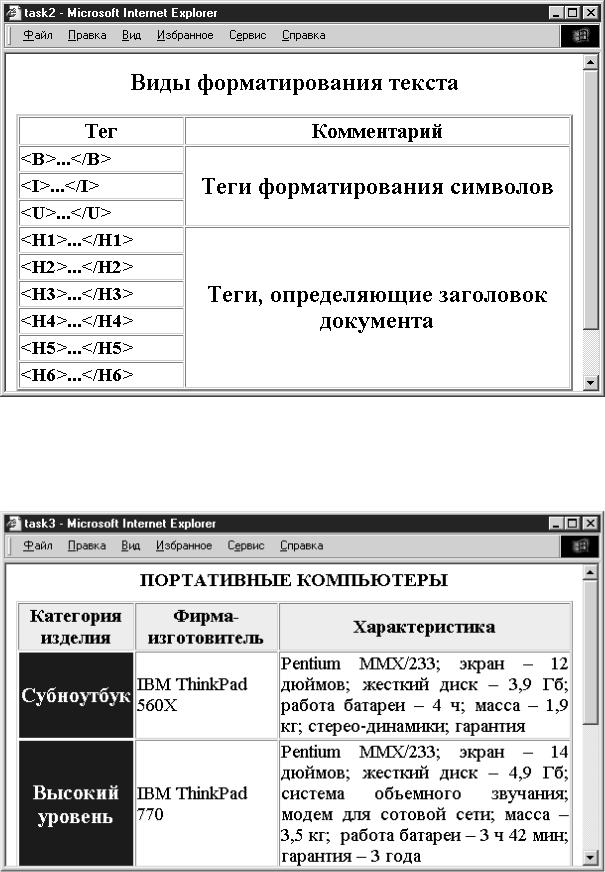Click the <H3>...</H3> table cell
Viewport: 605px width, 872px height.
pyautogui.click(x=101, y=294)
